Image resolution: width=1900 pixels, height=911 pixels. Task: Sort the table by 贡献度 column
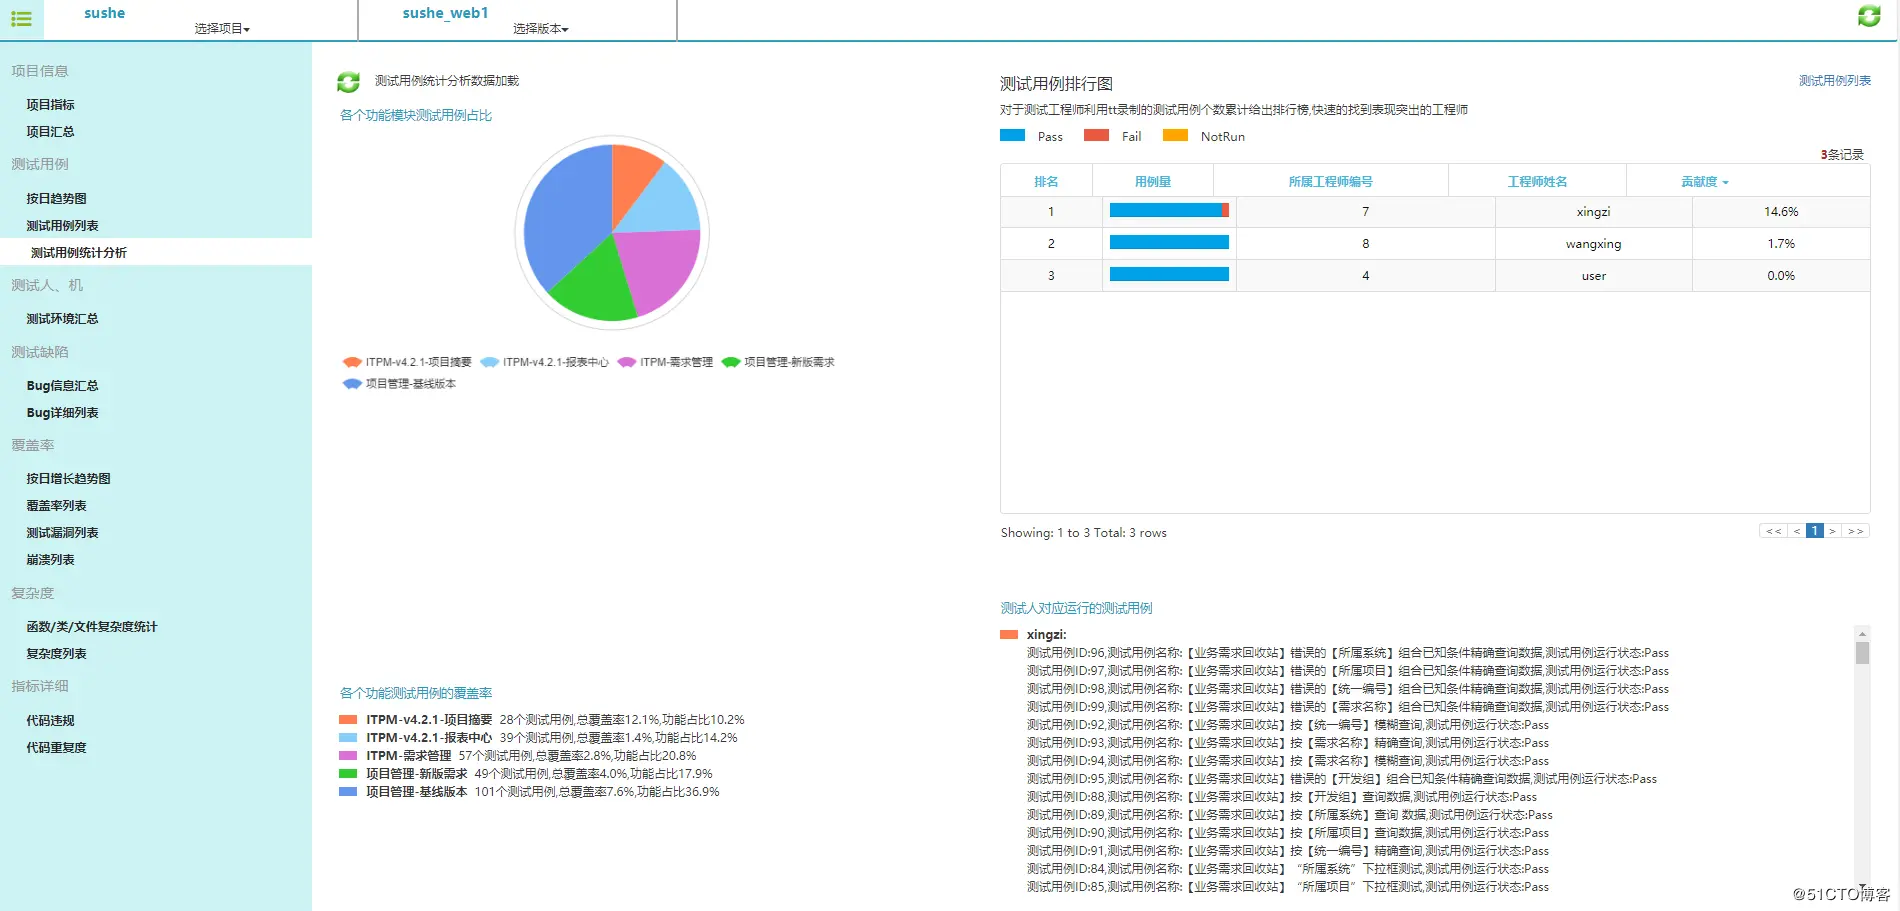click(1705, 182)
